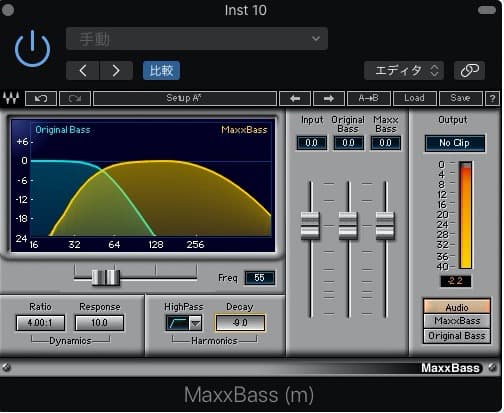
Task: Click the right arrow preset button
Action: [x=329, y=99]
